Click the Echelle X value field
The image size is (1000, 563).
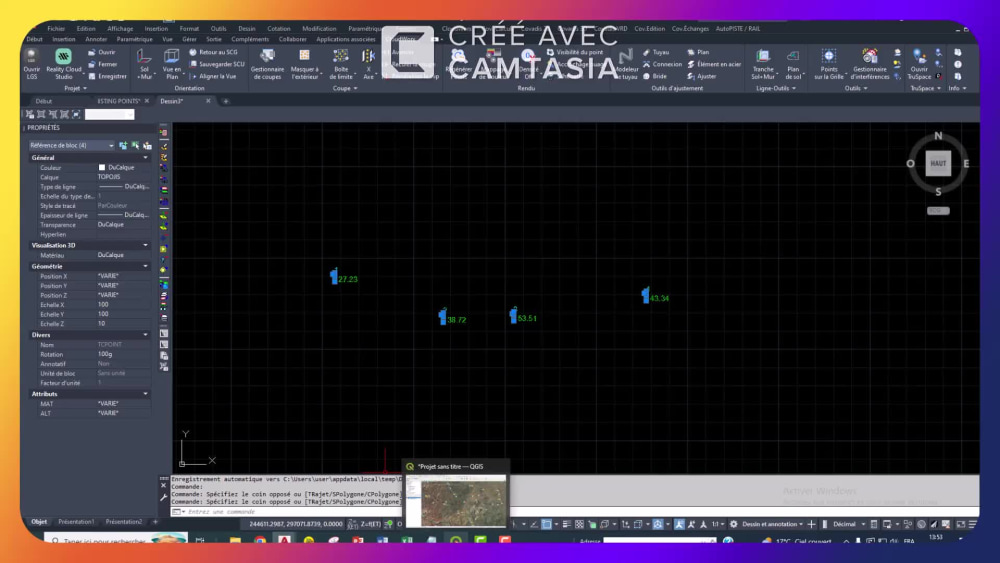123,305
